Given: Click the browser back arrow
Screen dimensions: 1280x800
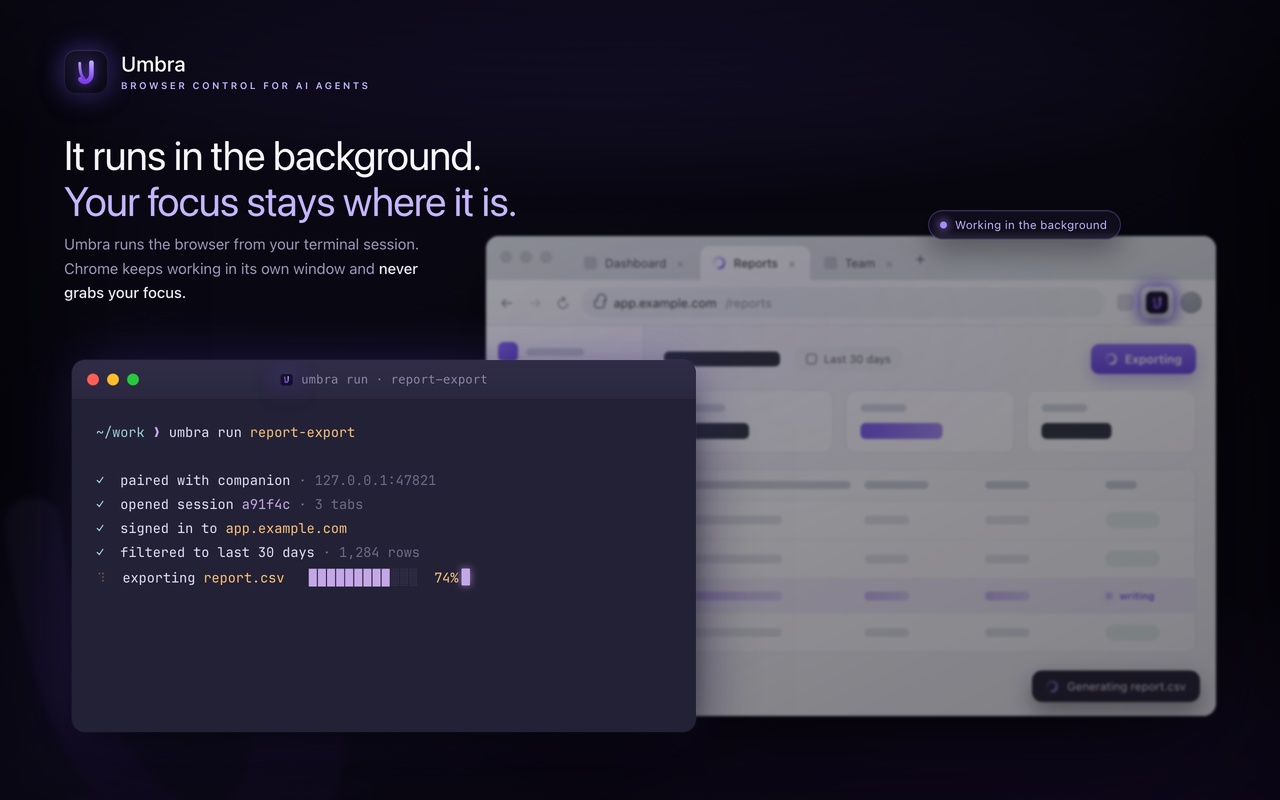Looking at the screenshot, I should [x=506, y=303].
